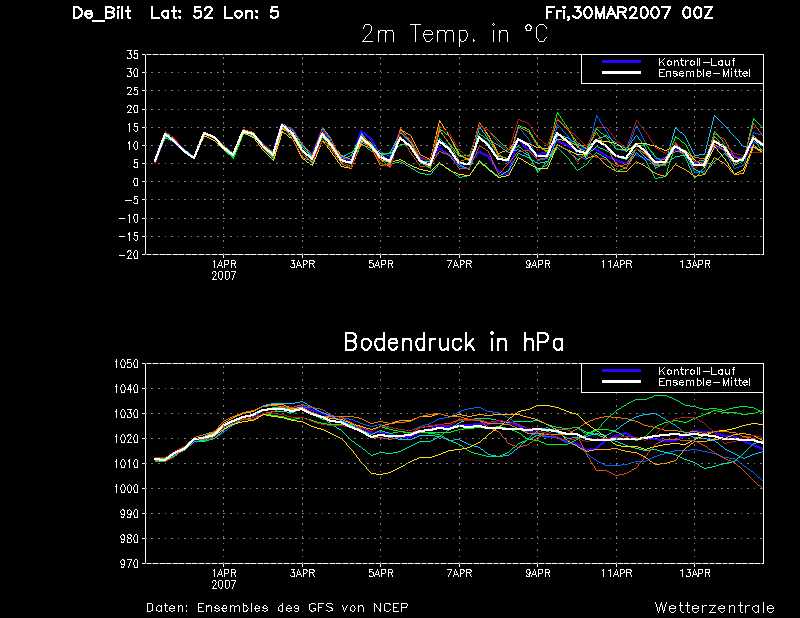Image resolution: width=800 pixels, height=618 pixels.
Task: Click the 'Bodendruck in hPa' chart title
Action: point(454,342)
